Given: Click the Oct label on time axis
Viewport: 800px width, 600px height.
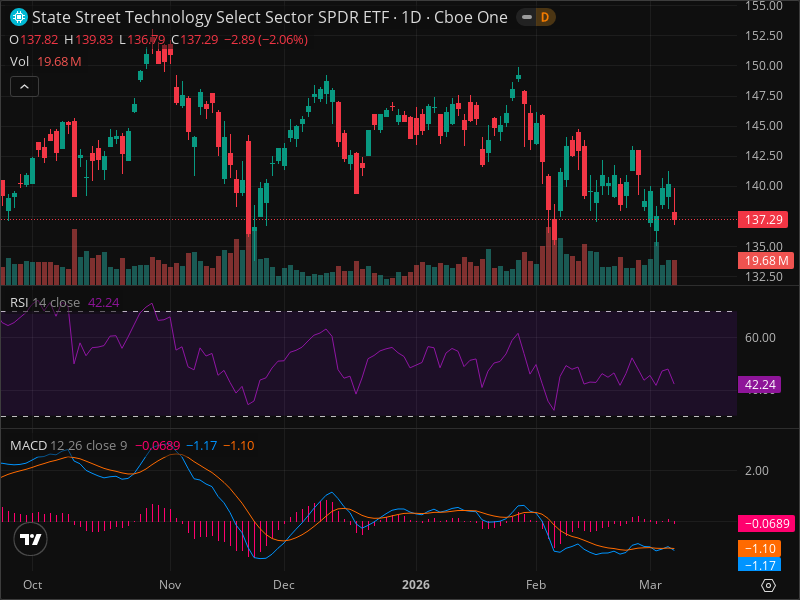Looking at the screenshot, I should point(33,585).
